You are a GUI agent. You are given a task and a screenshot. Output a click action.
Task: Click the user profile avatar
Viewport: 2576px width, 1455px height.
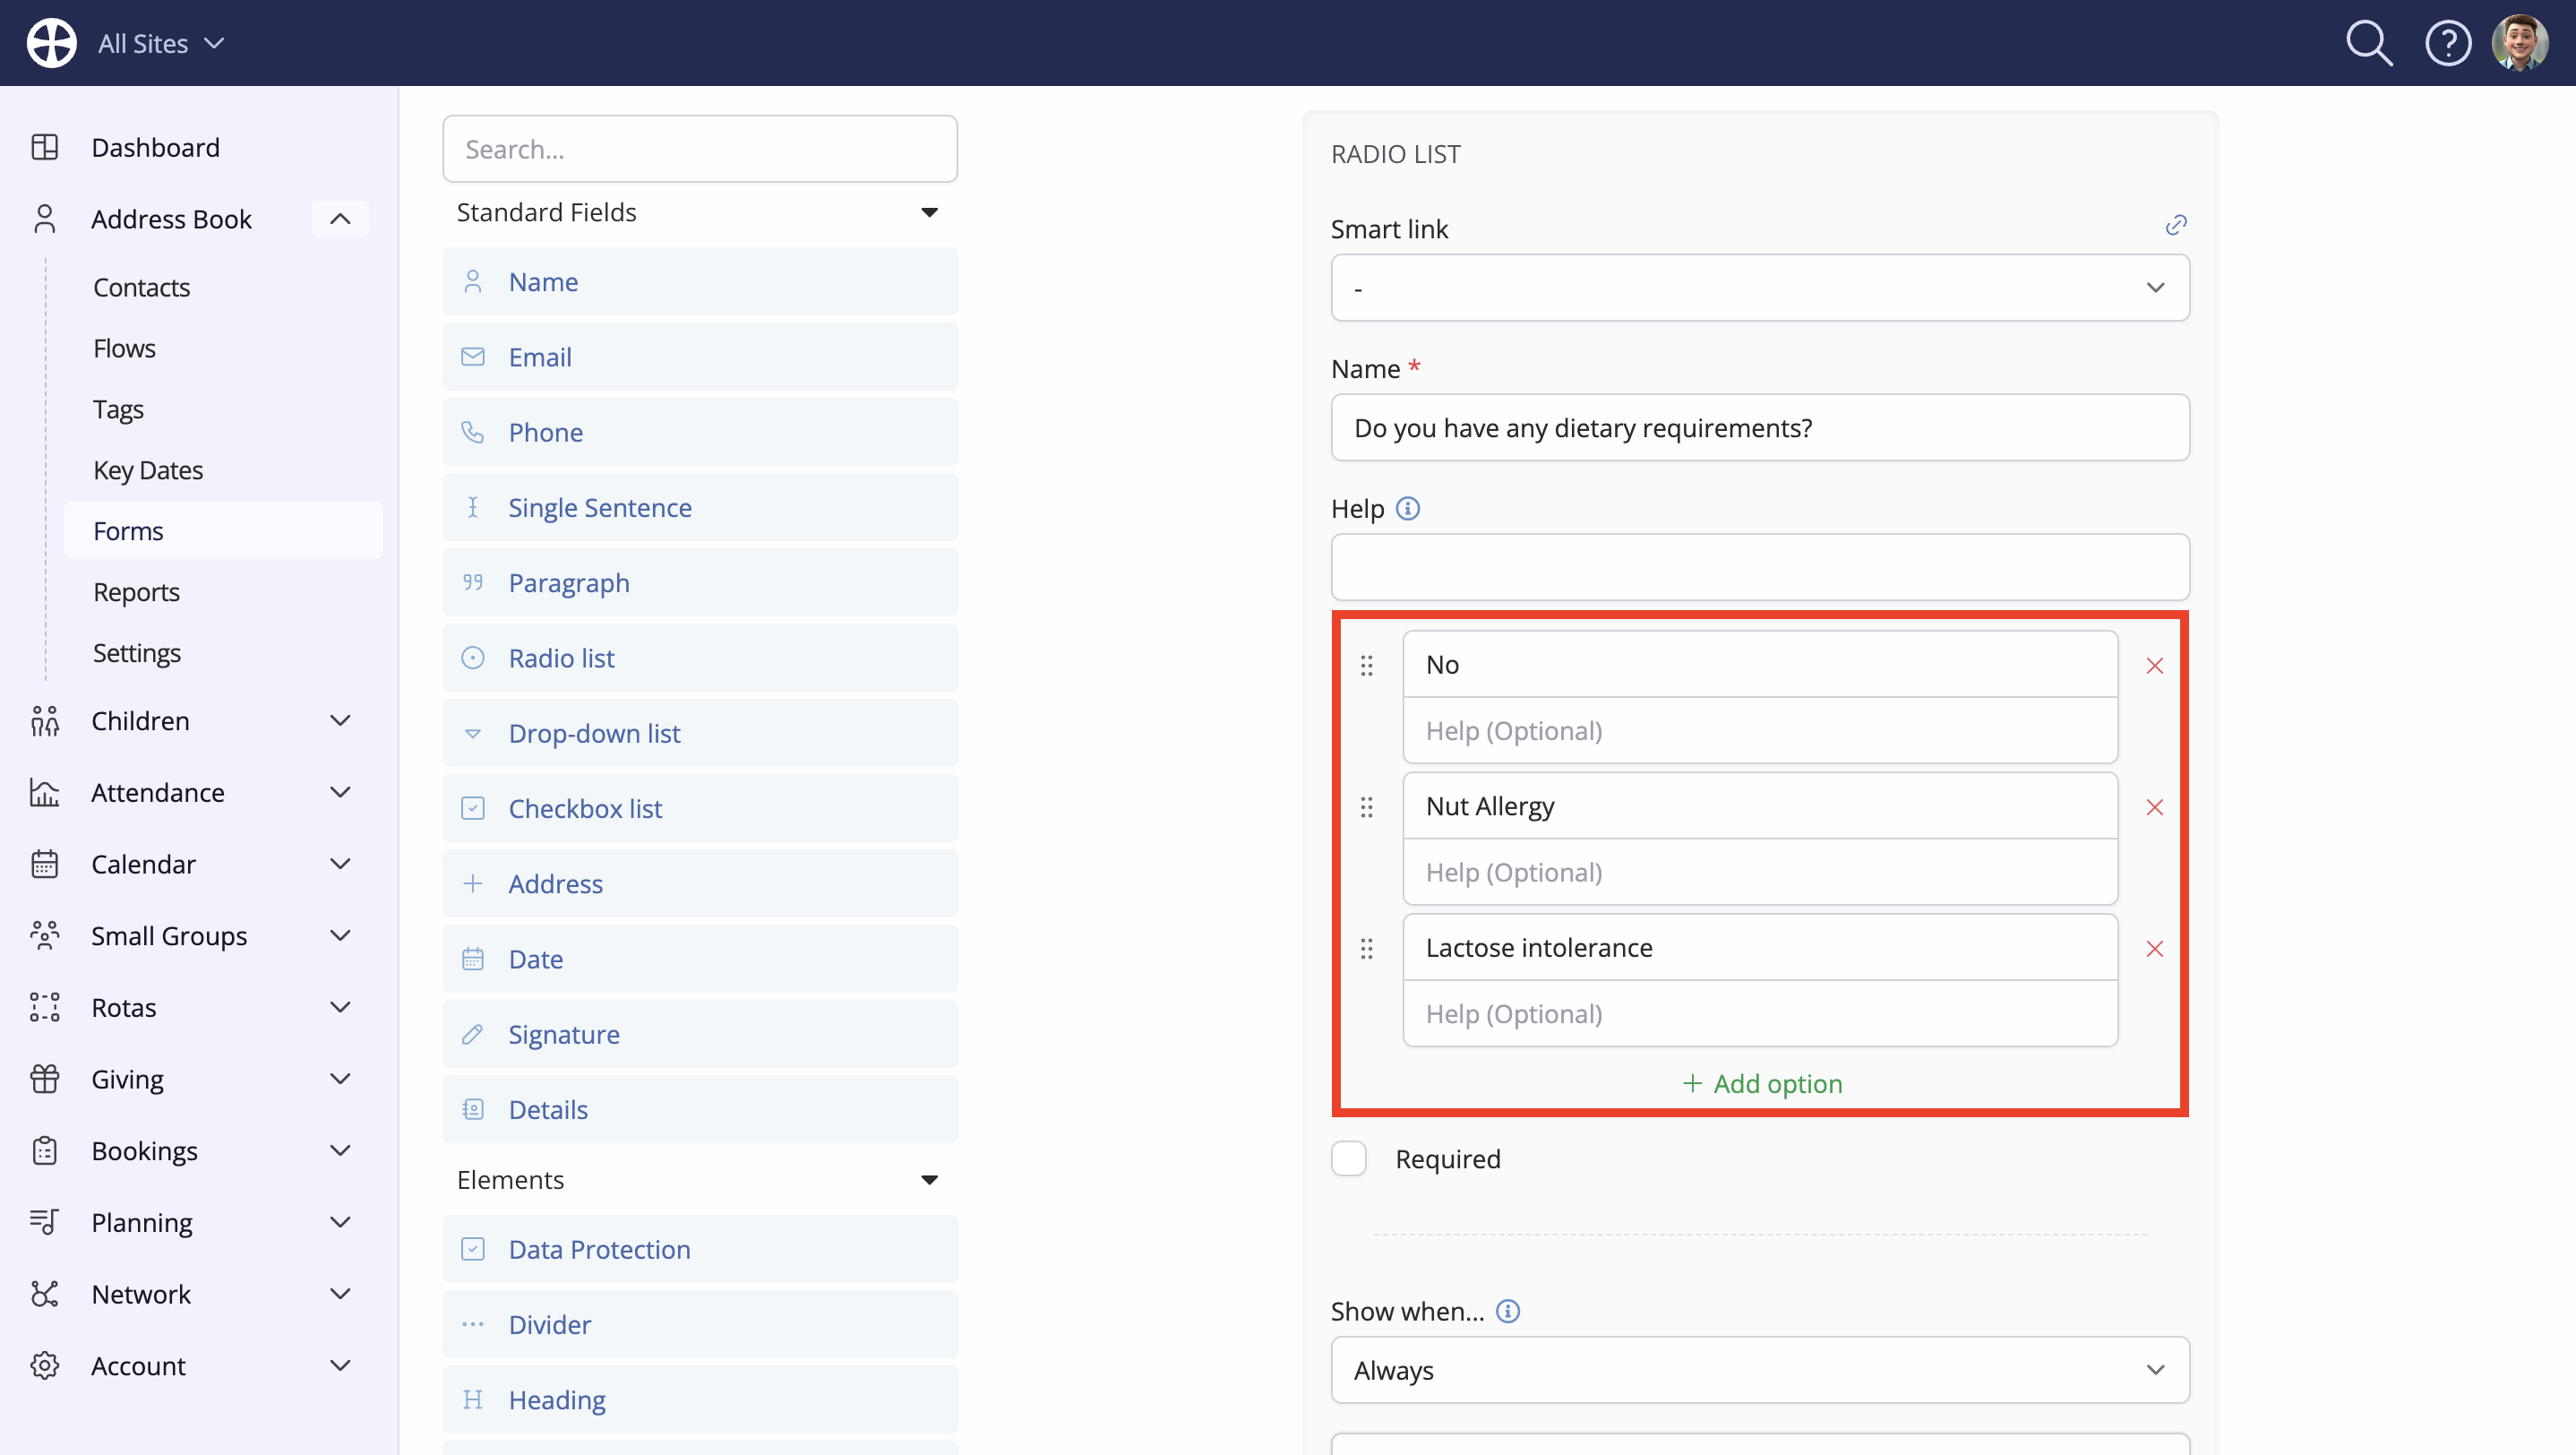2520,43
